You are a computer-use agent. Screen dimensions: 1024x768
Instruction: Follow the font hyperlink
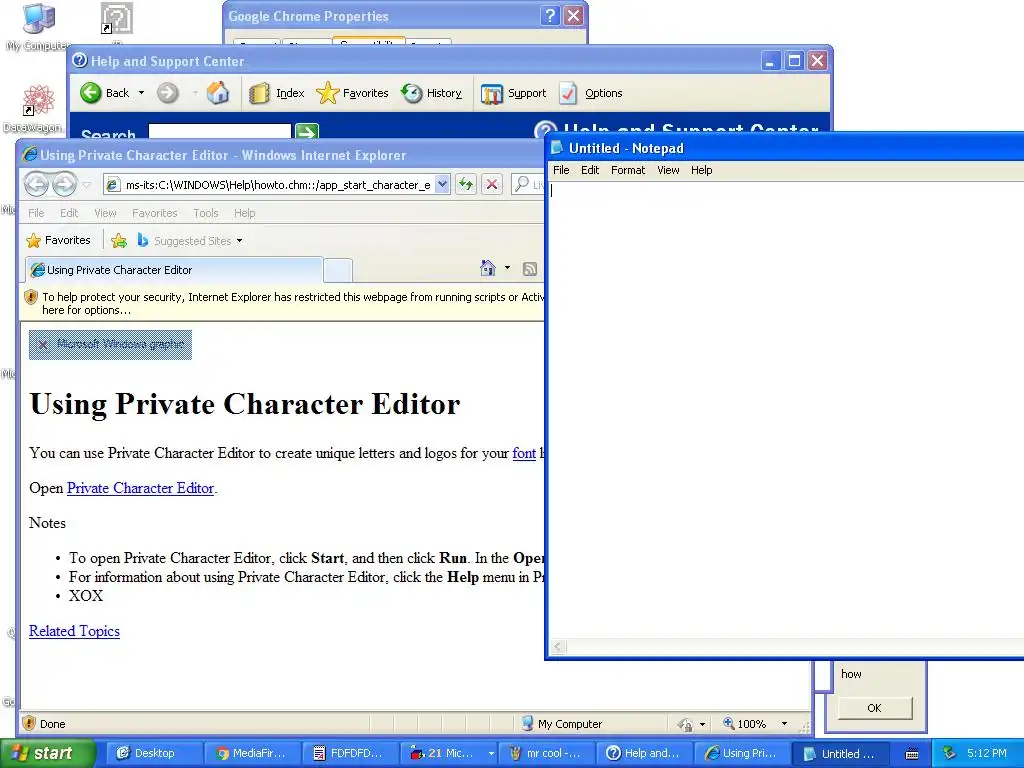(524, 453)
